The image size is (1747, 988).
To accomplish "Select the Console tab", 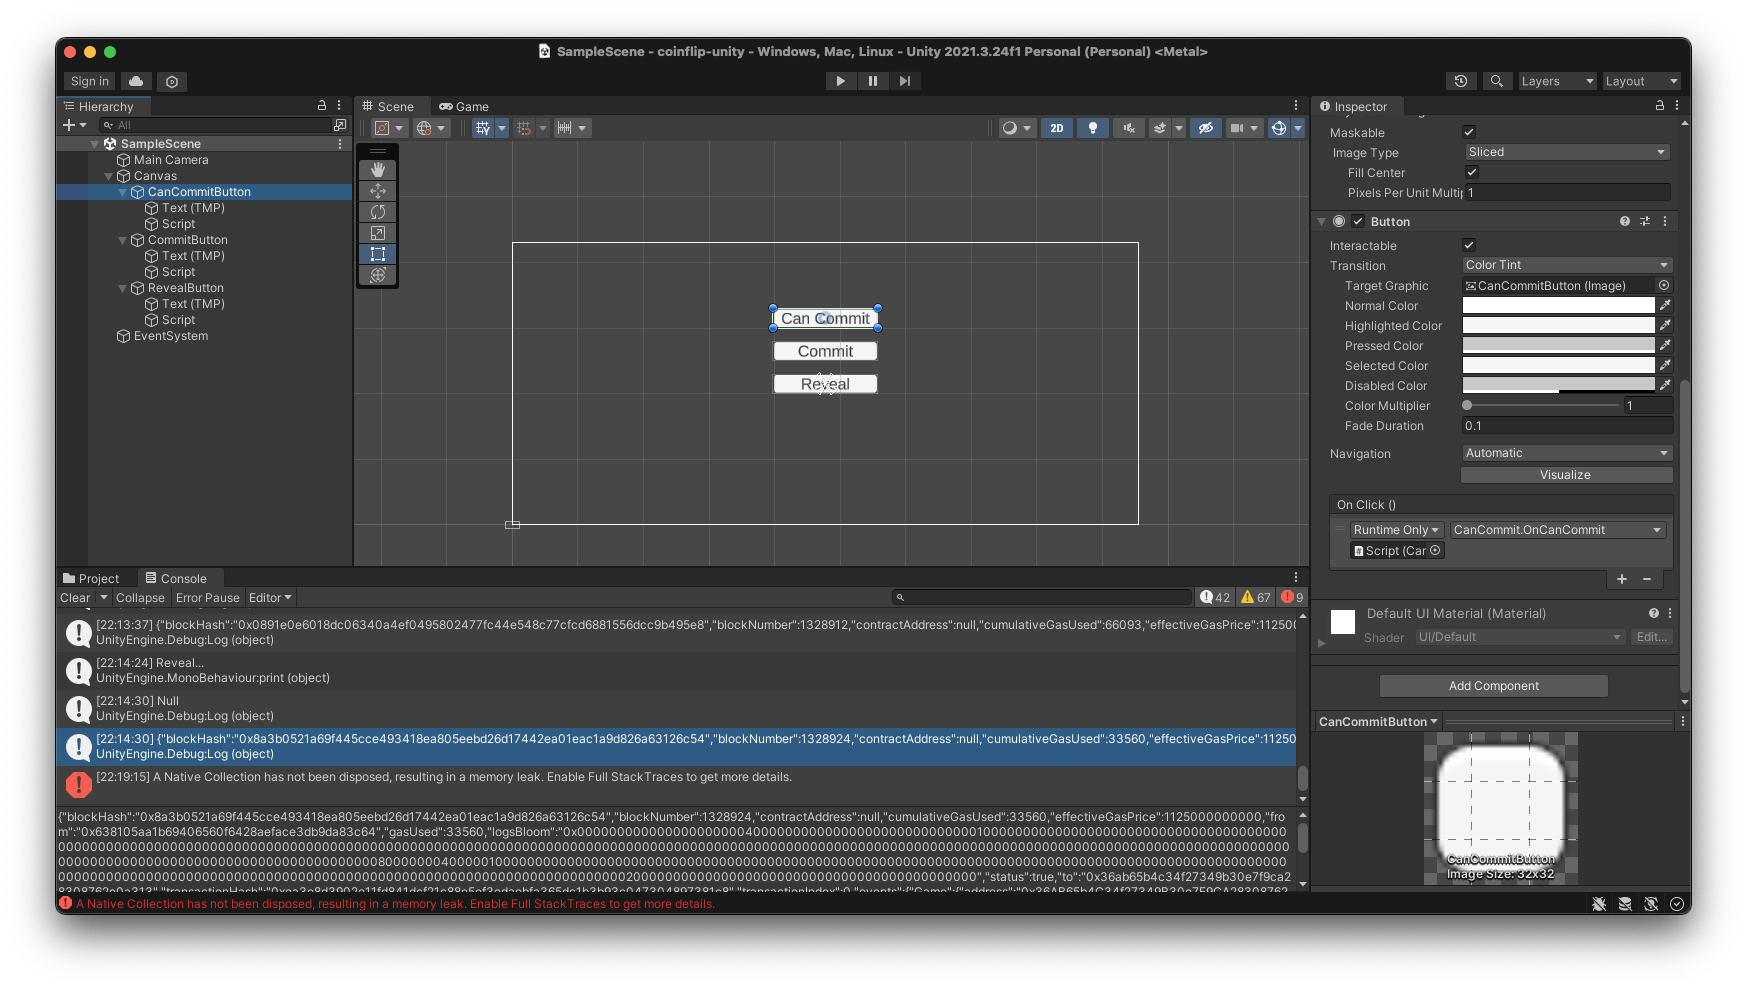I will click(176, 578).
